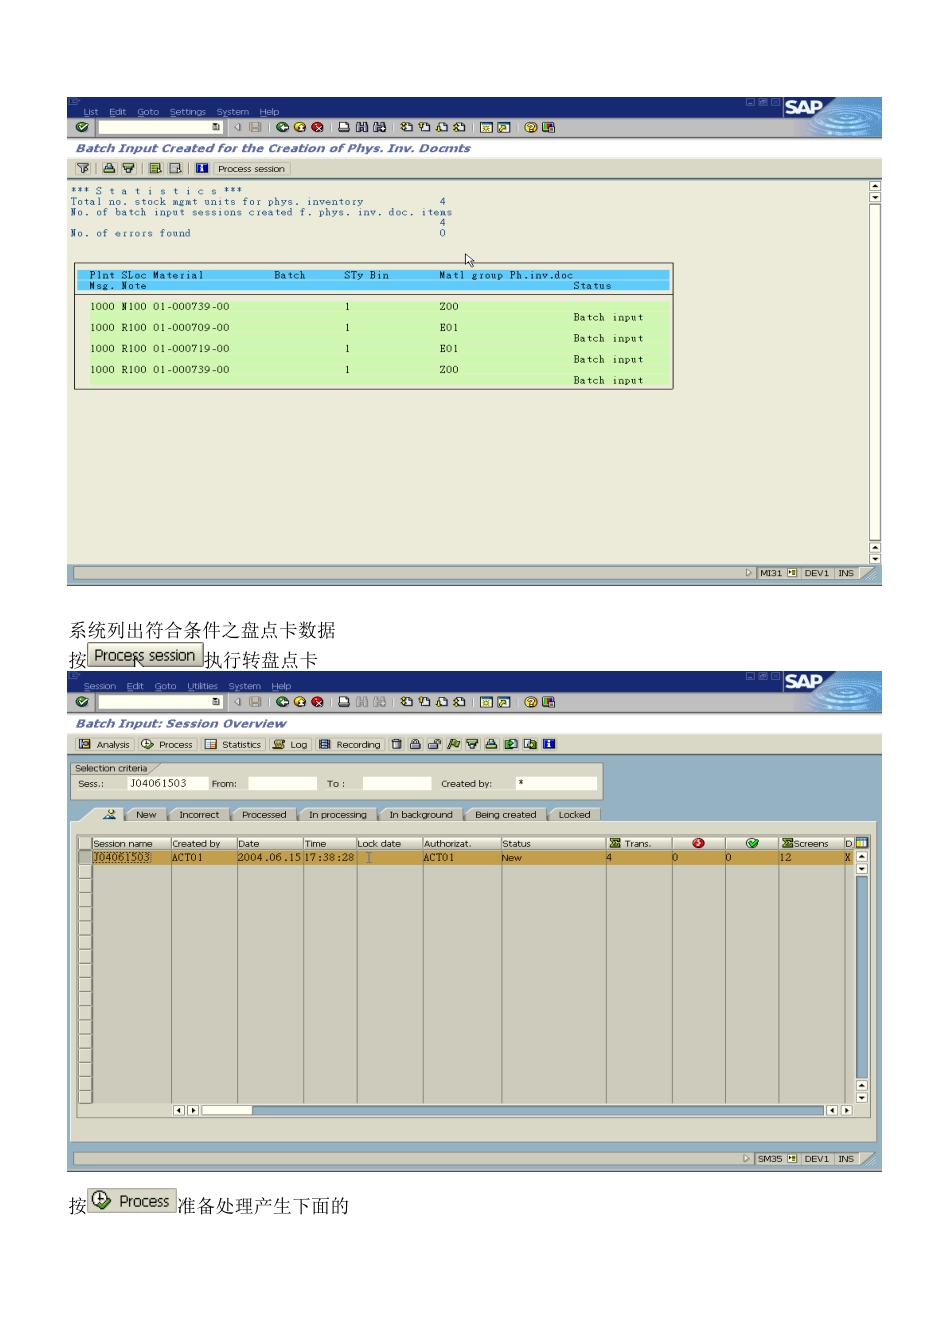Image resolution: width=950 pixels, height=1344 pixels.
Task: Open command field history dropdown in Session Overview
Action: pos(215,702)
